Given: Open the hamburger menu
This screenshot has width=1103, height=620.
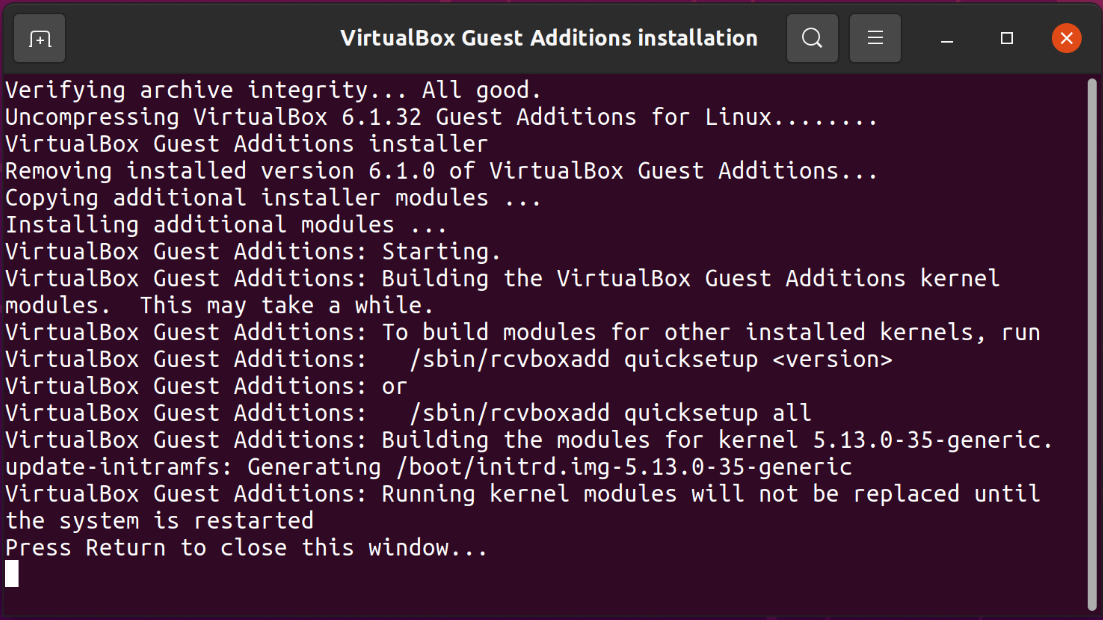Looking at the screenshot, I should click(x=875, y=39).
